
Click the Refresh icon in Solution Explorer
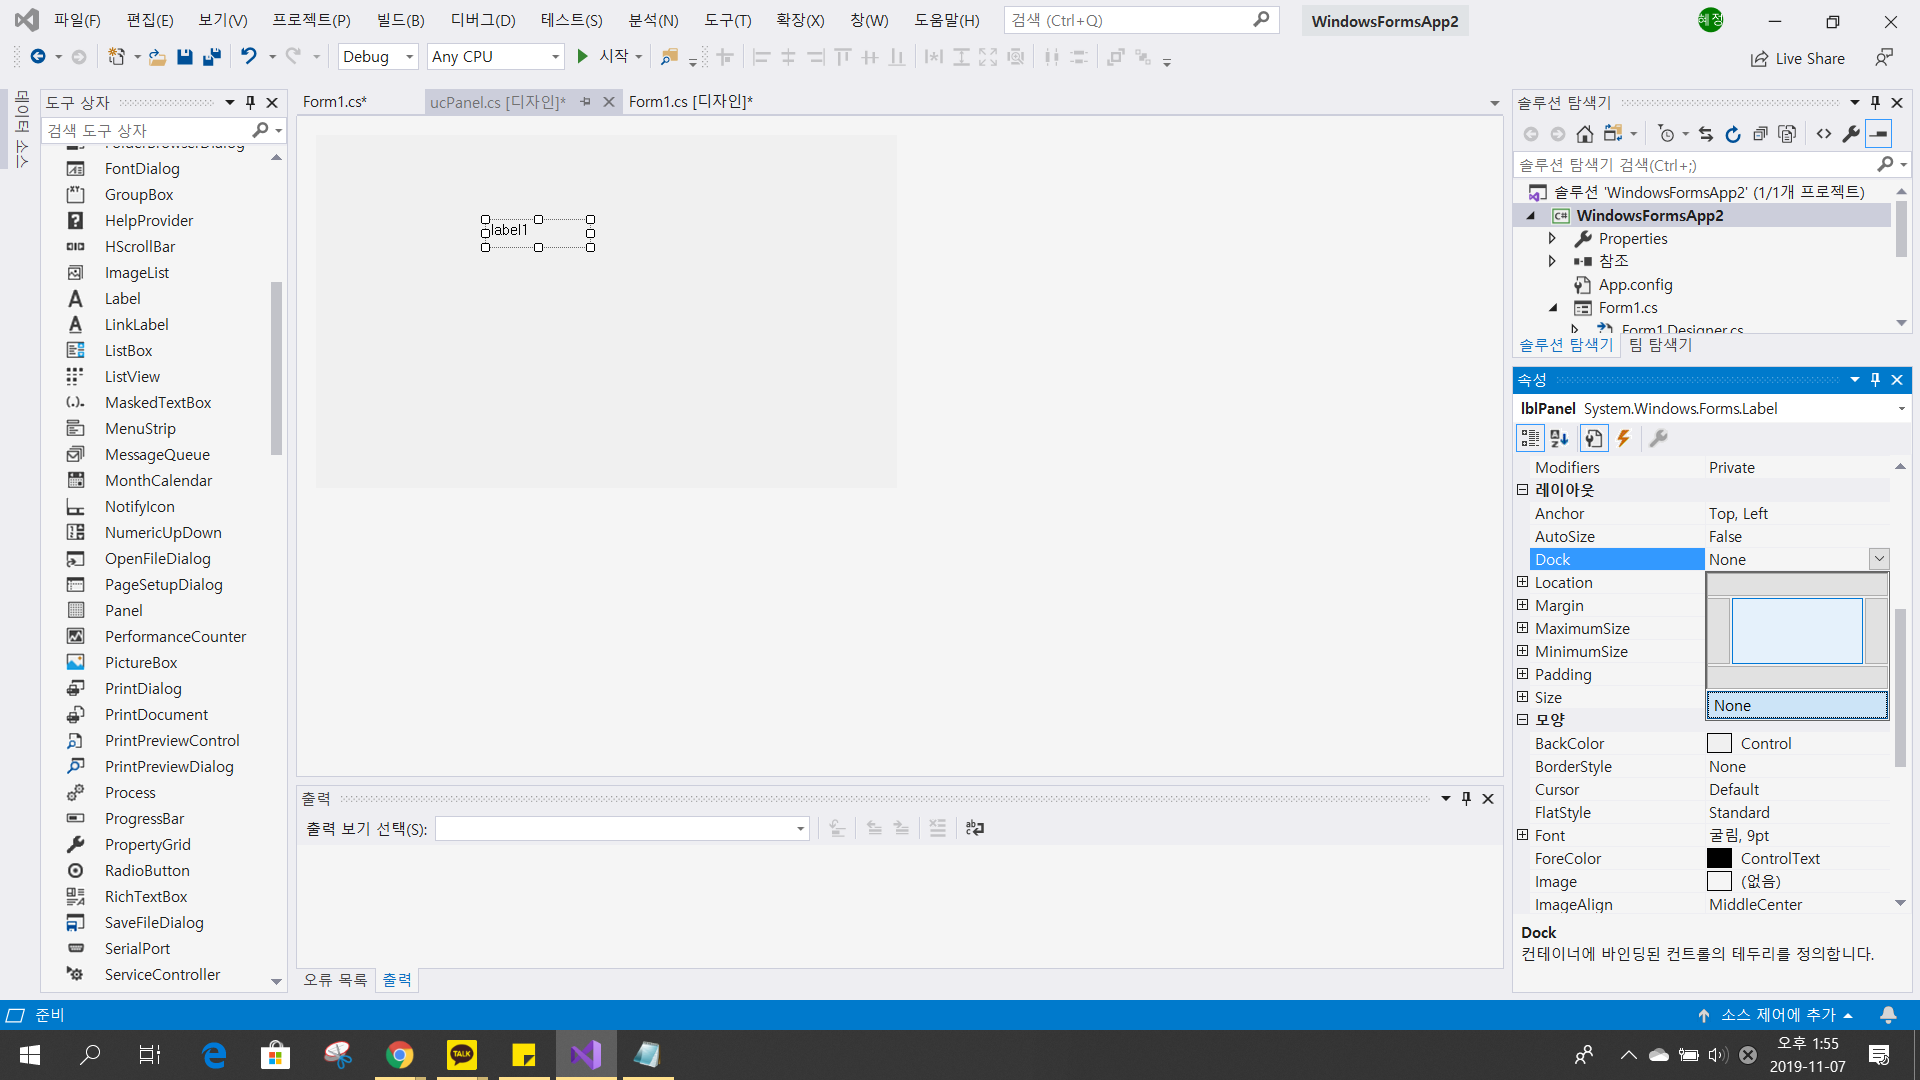tap(1733, 134)
